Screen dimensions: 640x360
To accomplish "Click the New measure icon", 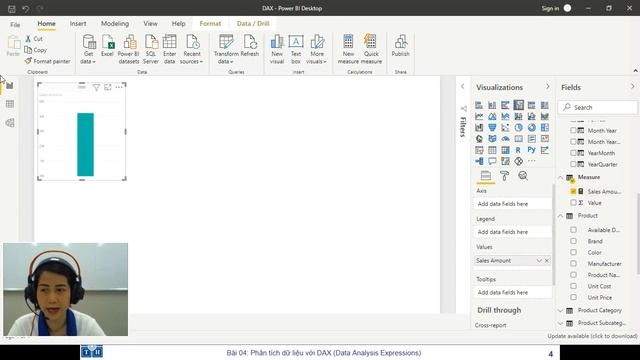I will (348, 49).
